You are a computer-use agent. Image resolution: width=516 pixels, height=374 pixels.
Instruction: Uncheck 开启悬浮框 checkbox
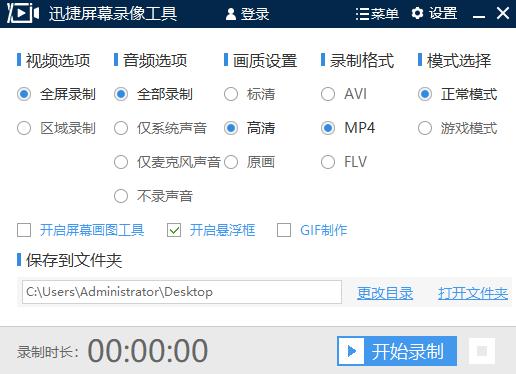174,230
